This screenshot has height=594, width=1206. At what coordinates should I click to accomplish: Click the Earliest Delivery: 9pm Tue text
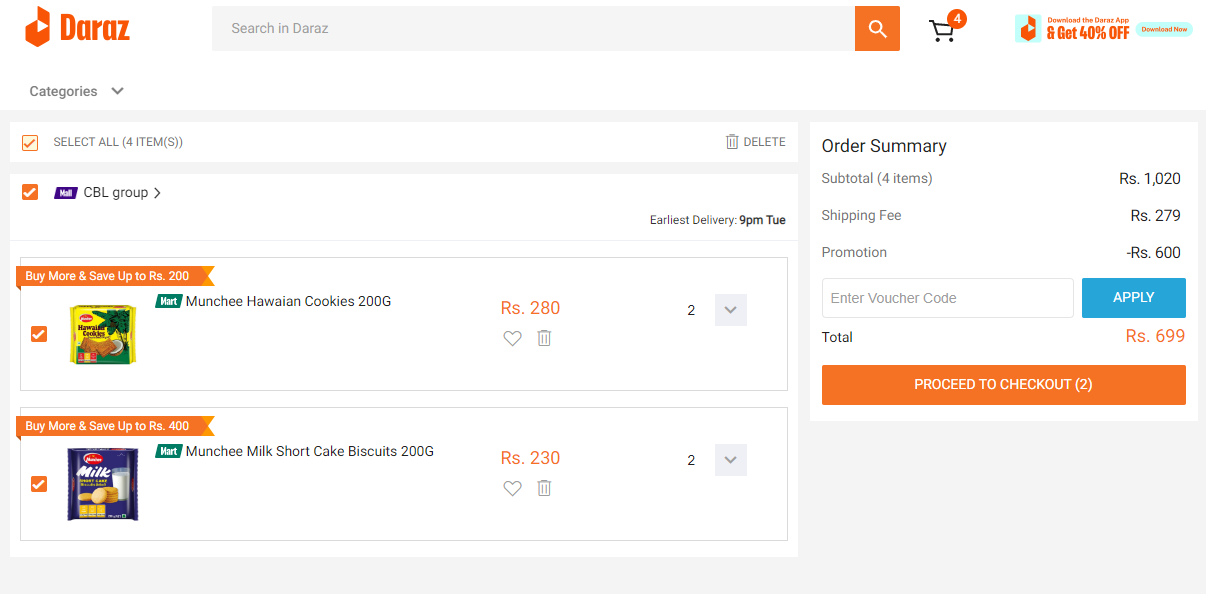(x=717, y=220)
